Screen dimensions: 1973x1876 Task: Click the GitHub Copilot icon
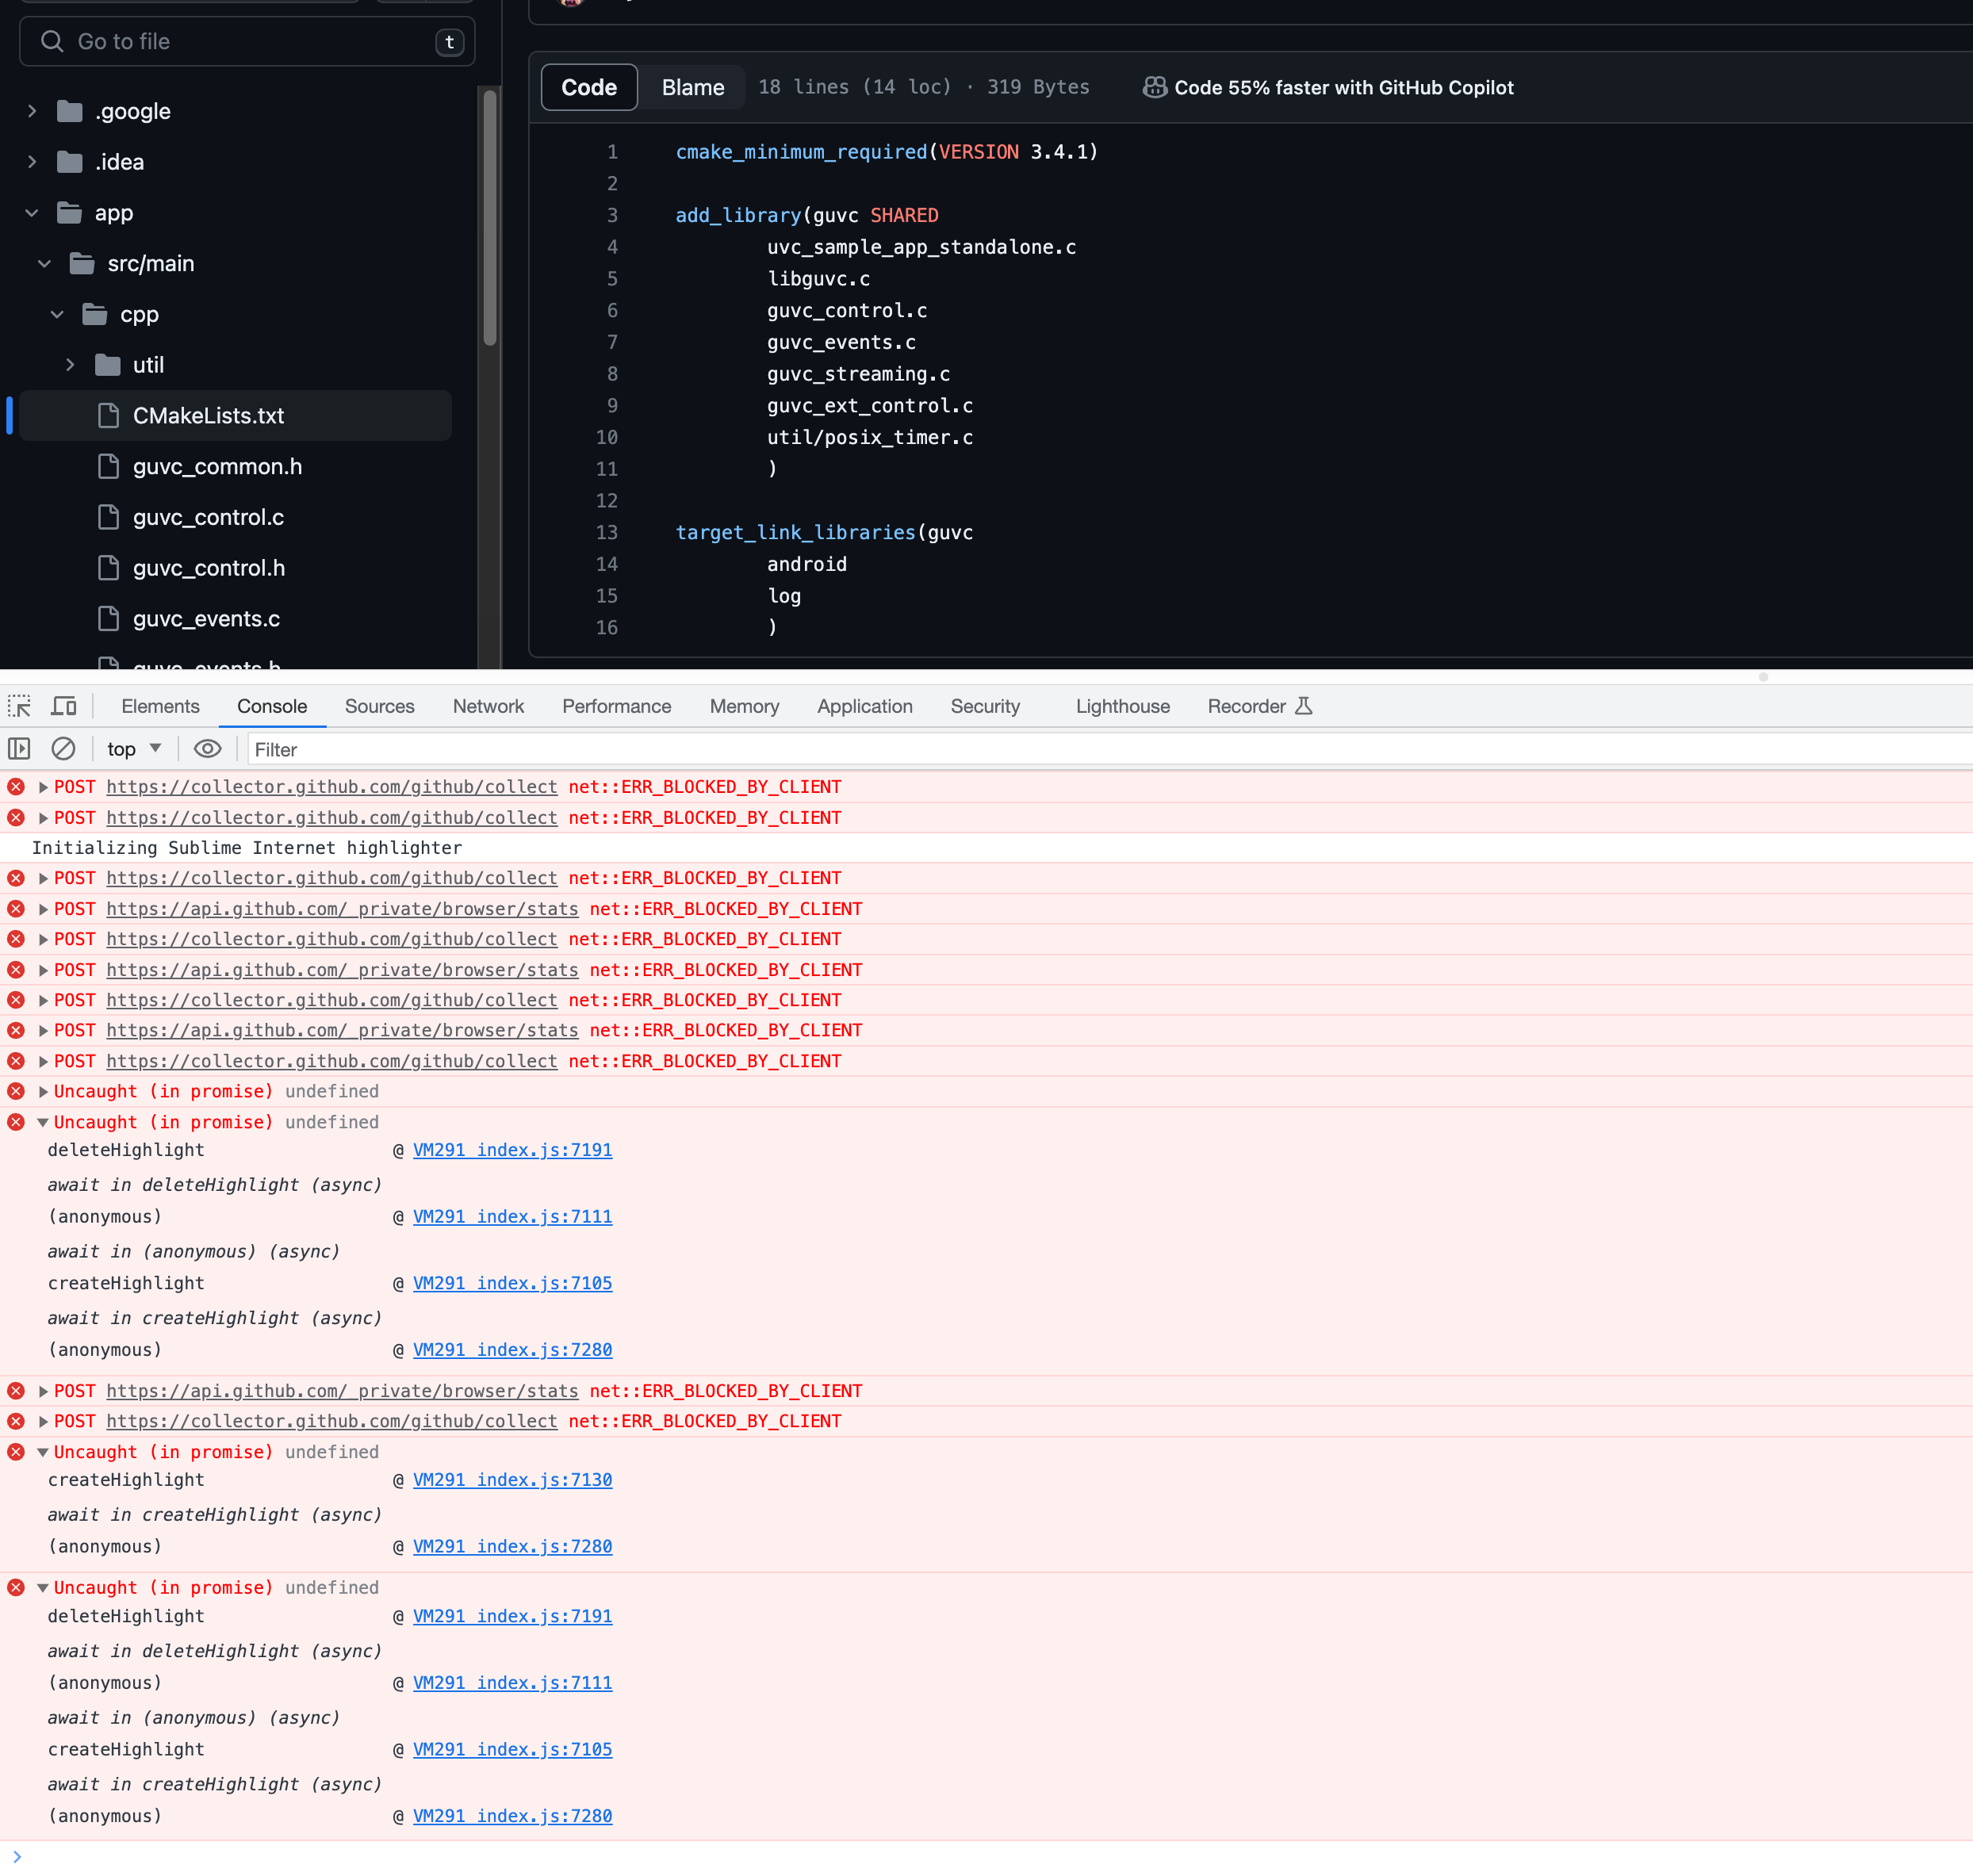pyautogui.click(x=1154, y=88)
